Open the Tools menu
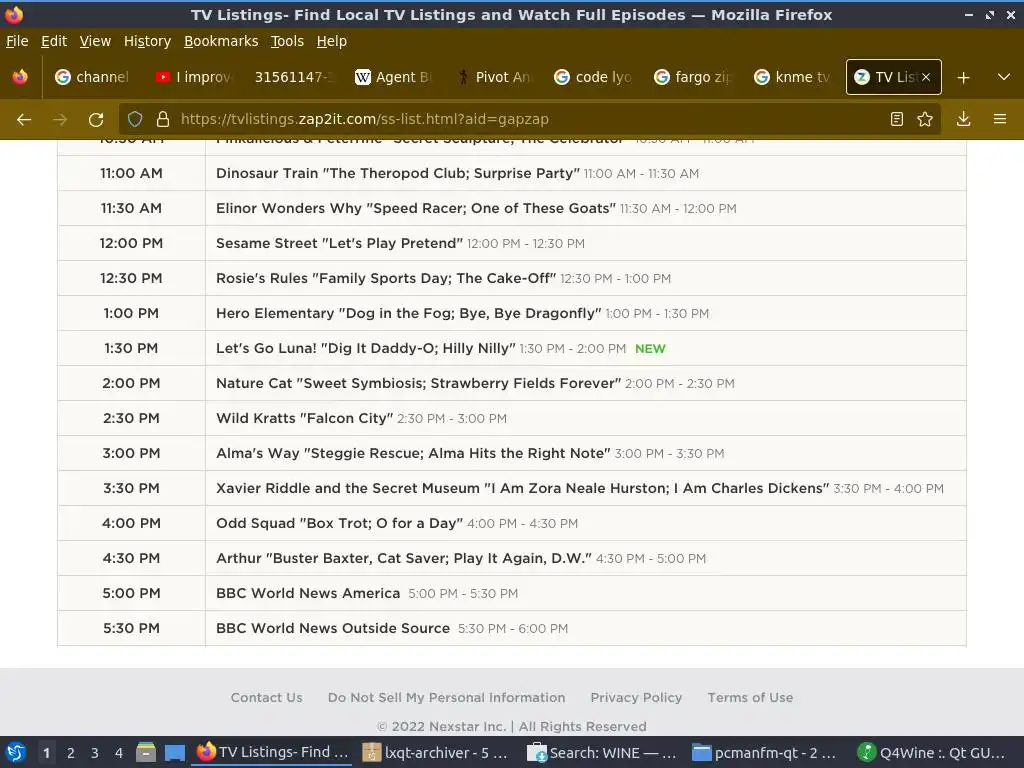This screenshot has height=768, width=1024. coord(287,41)
